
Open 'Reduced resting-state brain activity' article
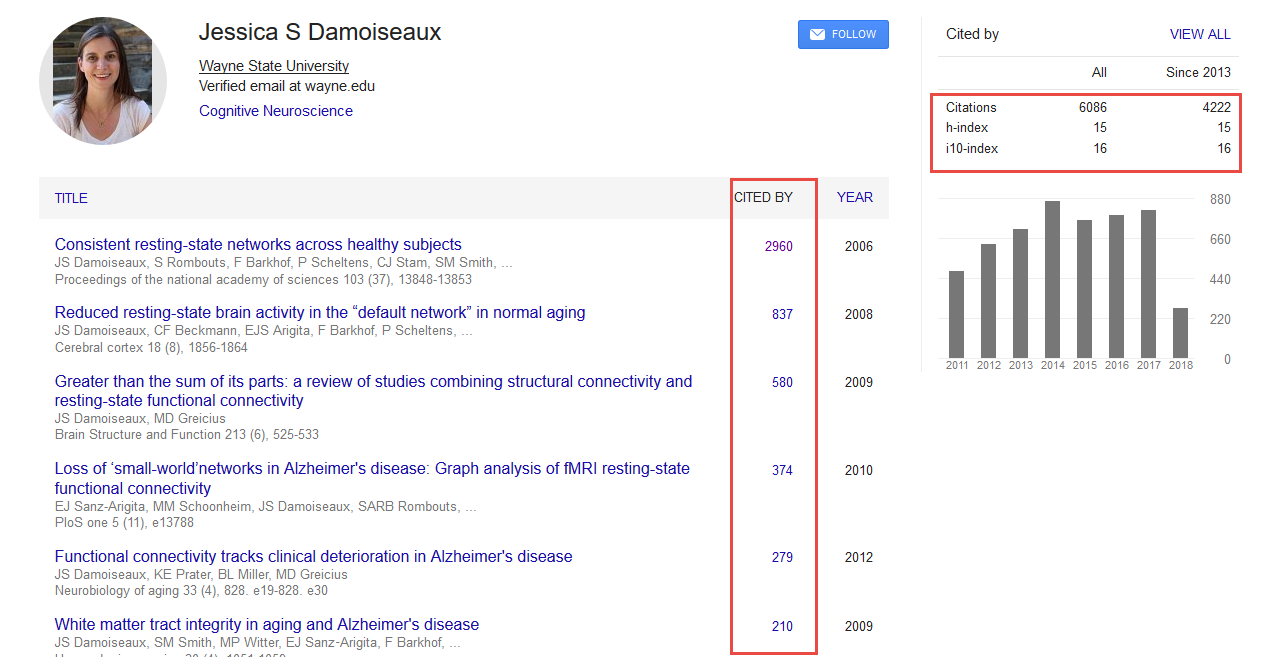pos(320,312)
